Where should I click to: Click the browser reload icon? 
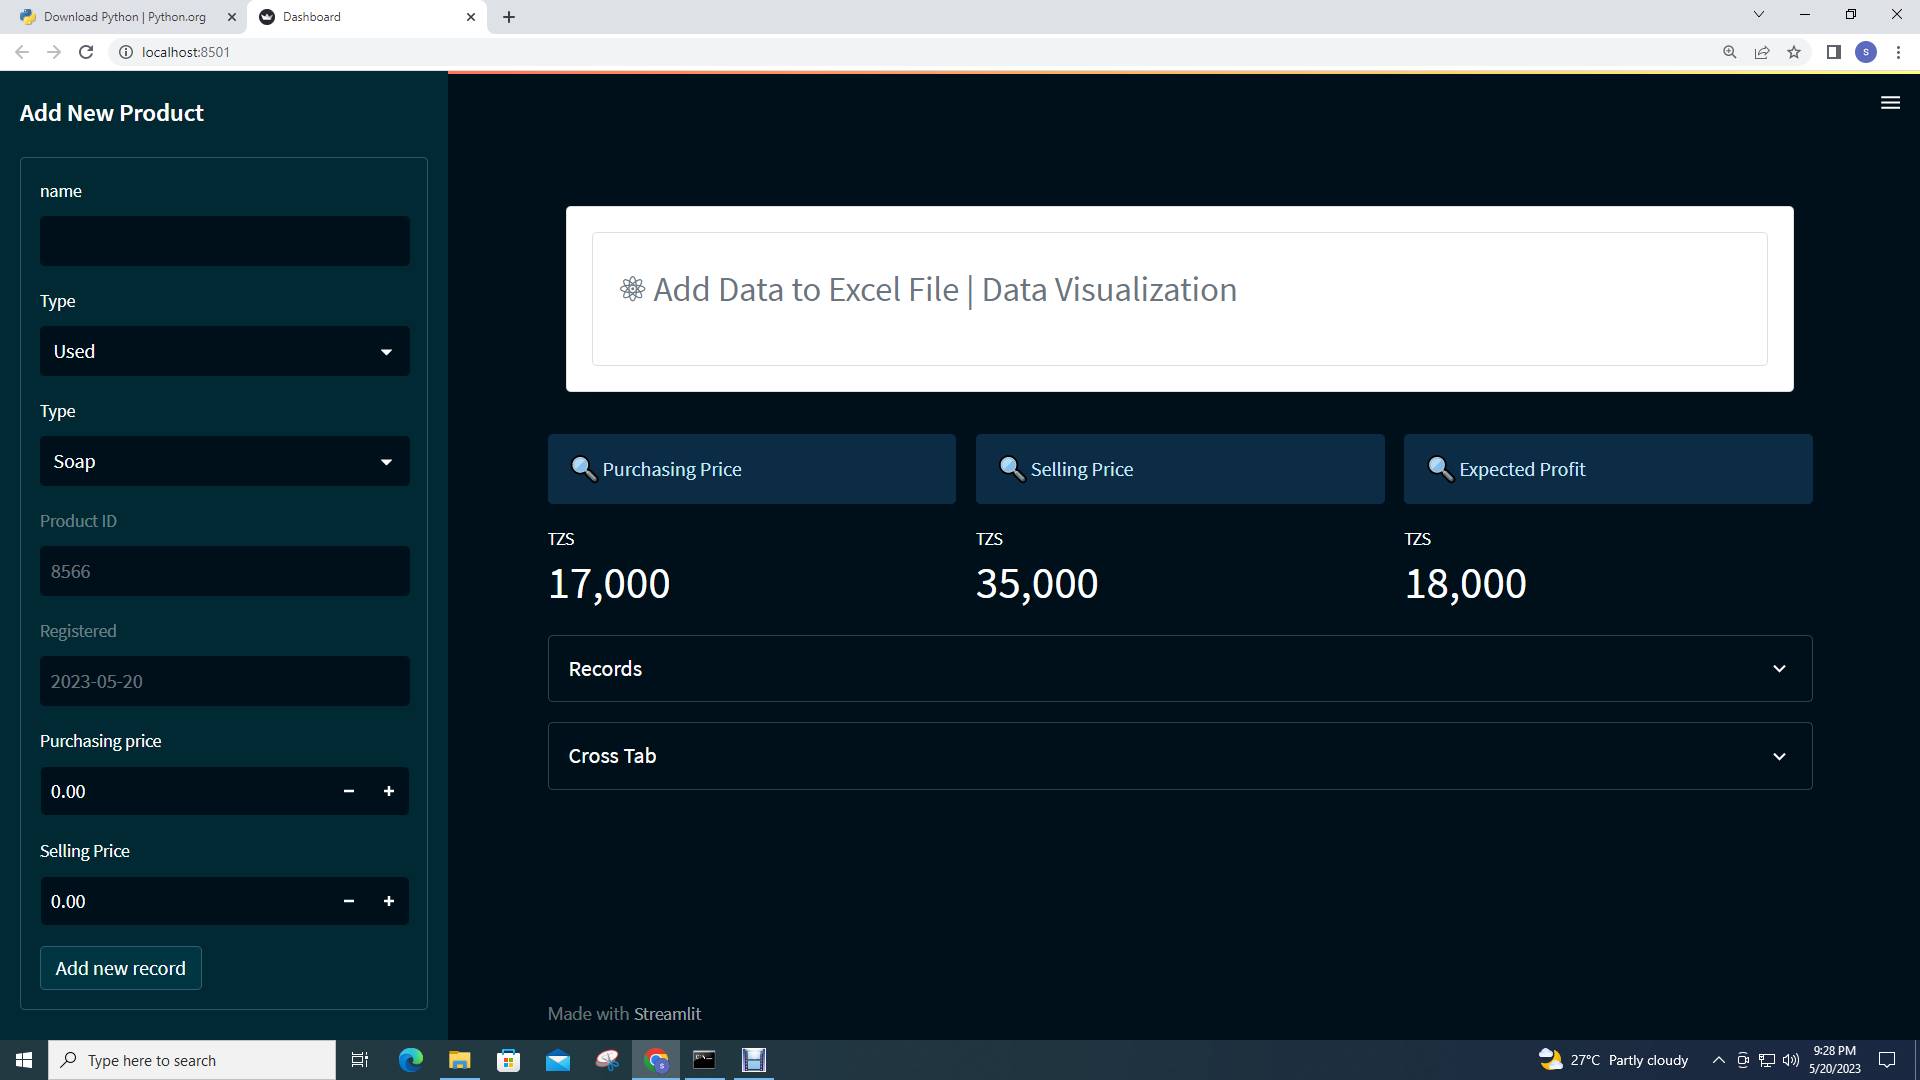[x=86, y=52]
